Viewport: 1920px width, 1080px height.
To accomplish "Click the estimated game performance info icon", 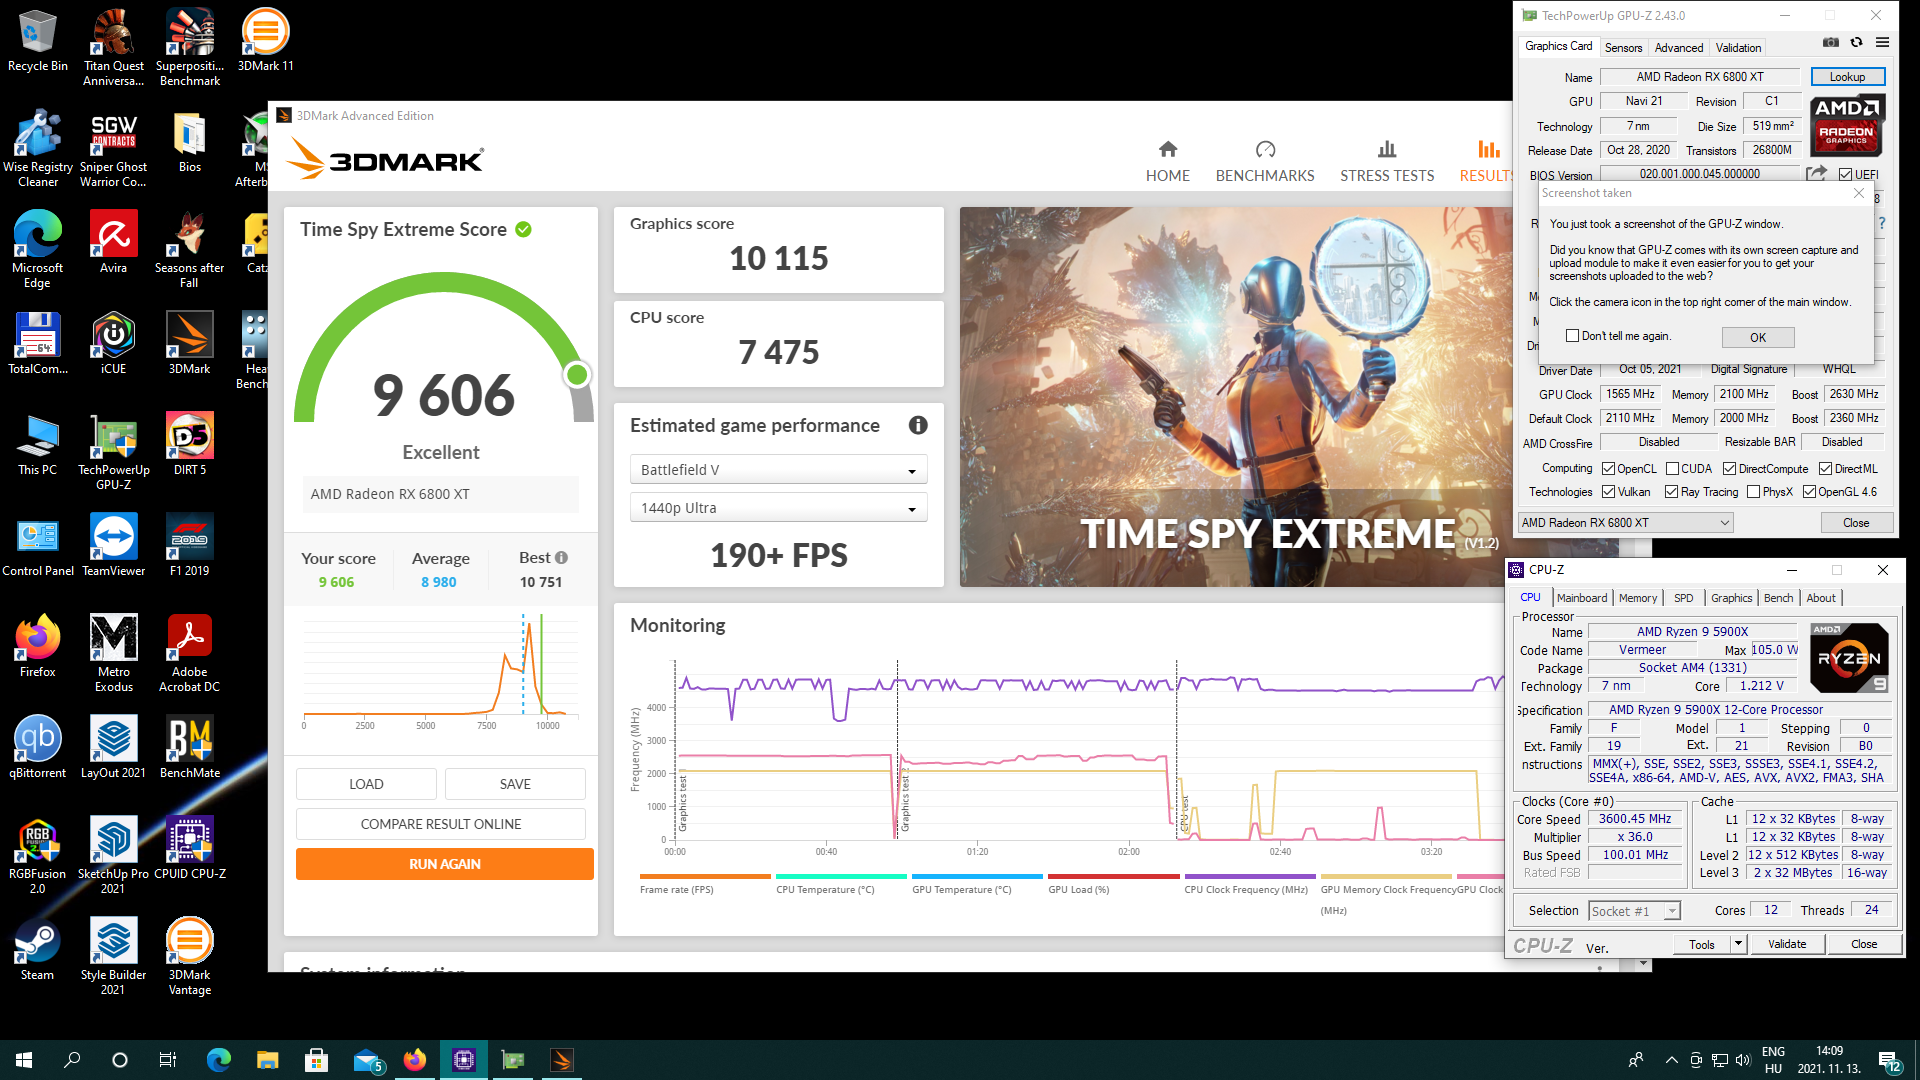I will [918, 425].
